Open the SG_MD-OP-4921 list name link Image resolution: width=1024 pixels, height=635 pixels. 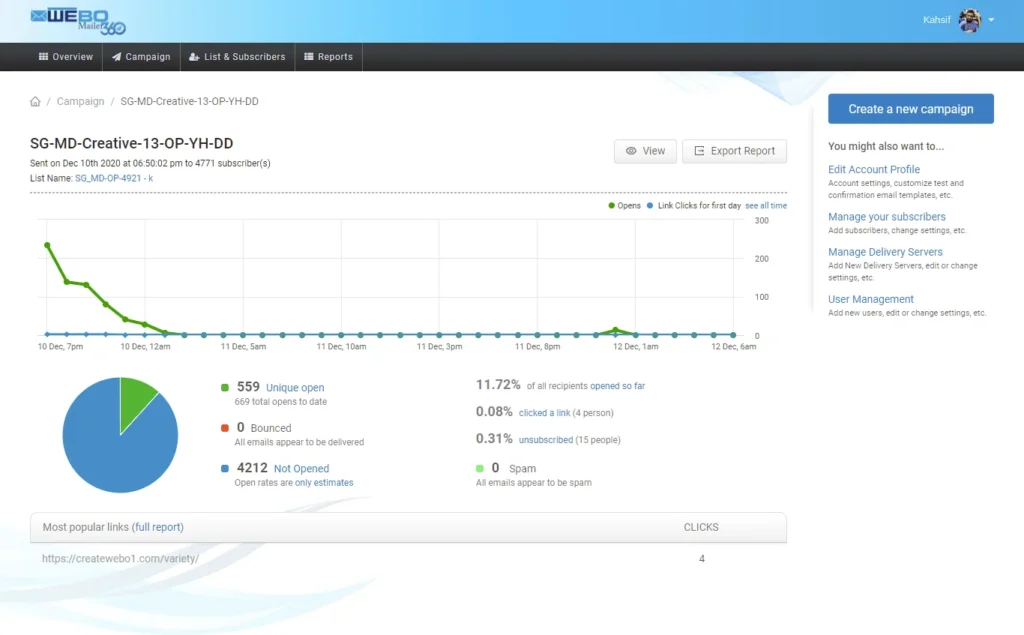coord(113,178)
